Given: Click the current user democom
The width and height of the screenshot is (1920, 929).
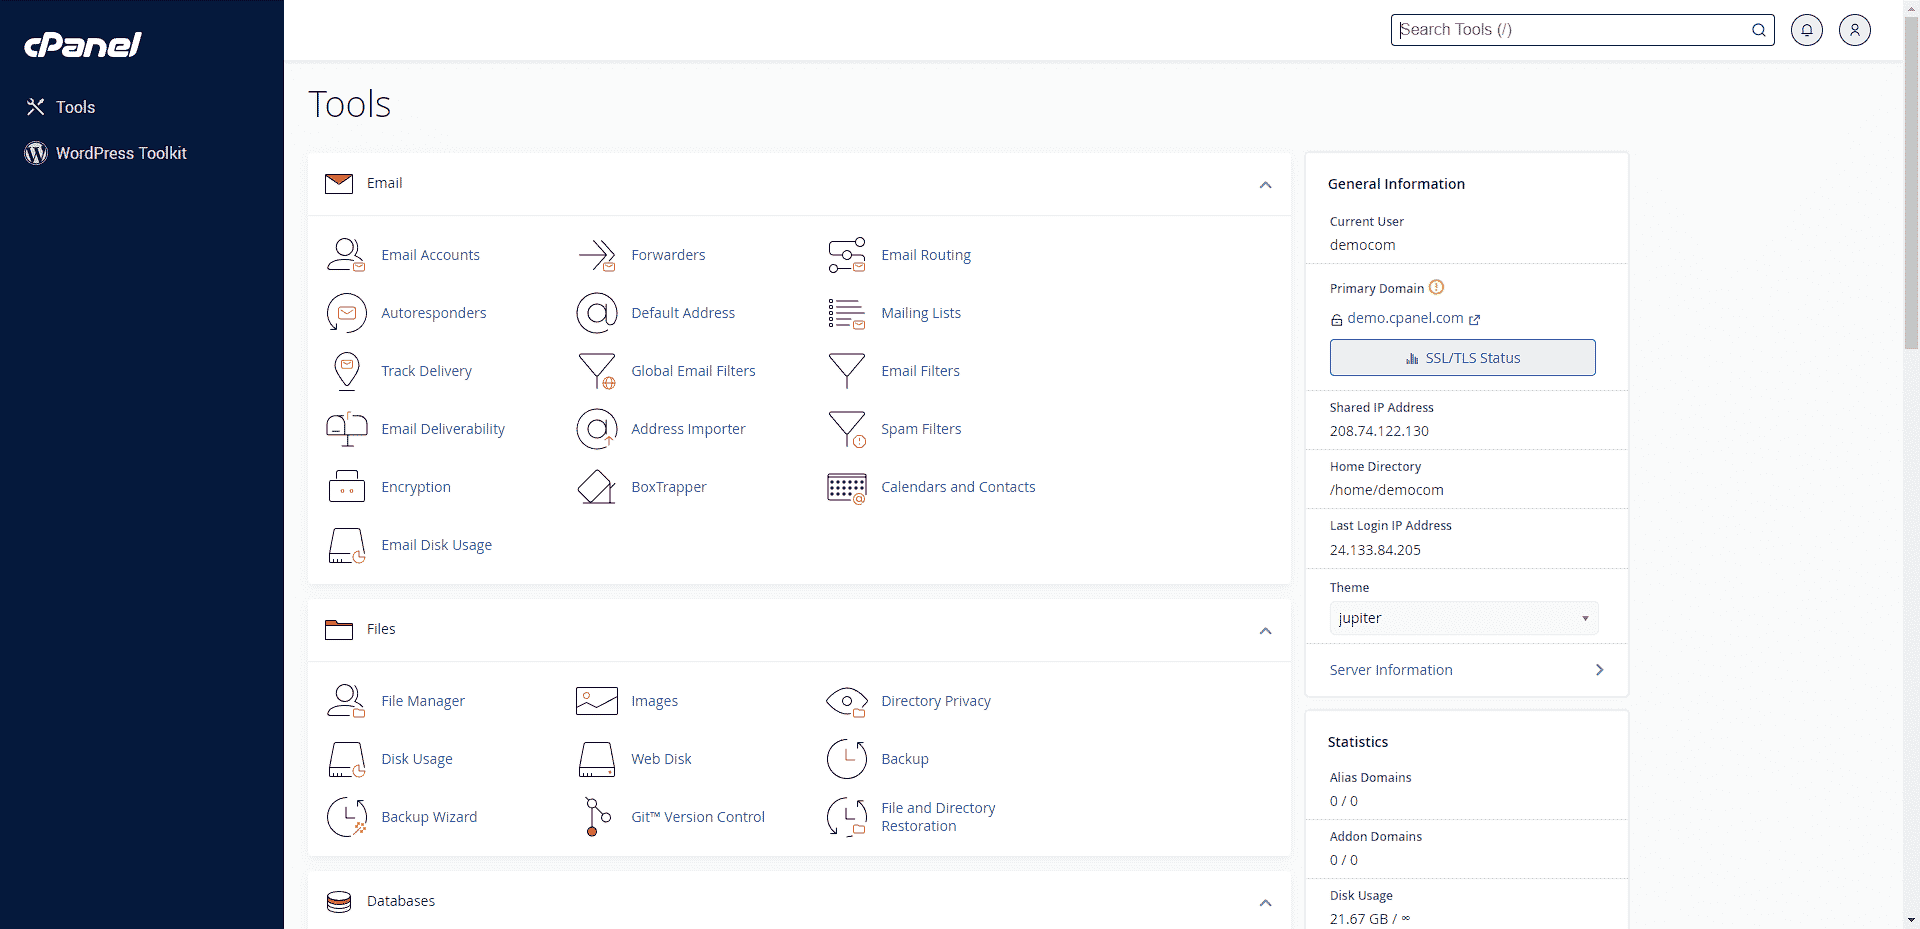Looking at the screenshot, I should [1362, 245].
